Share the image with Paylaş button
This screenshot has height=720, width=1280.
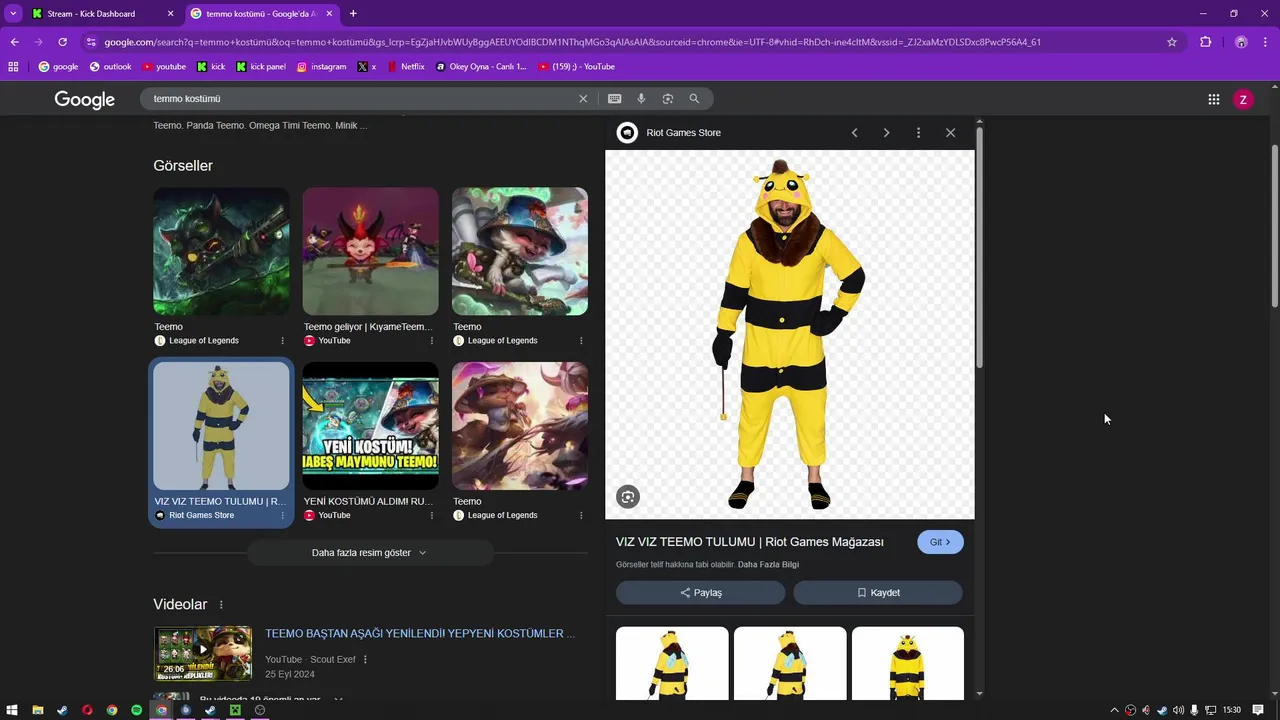click(x=700, y=593)
